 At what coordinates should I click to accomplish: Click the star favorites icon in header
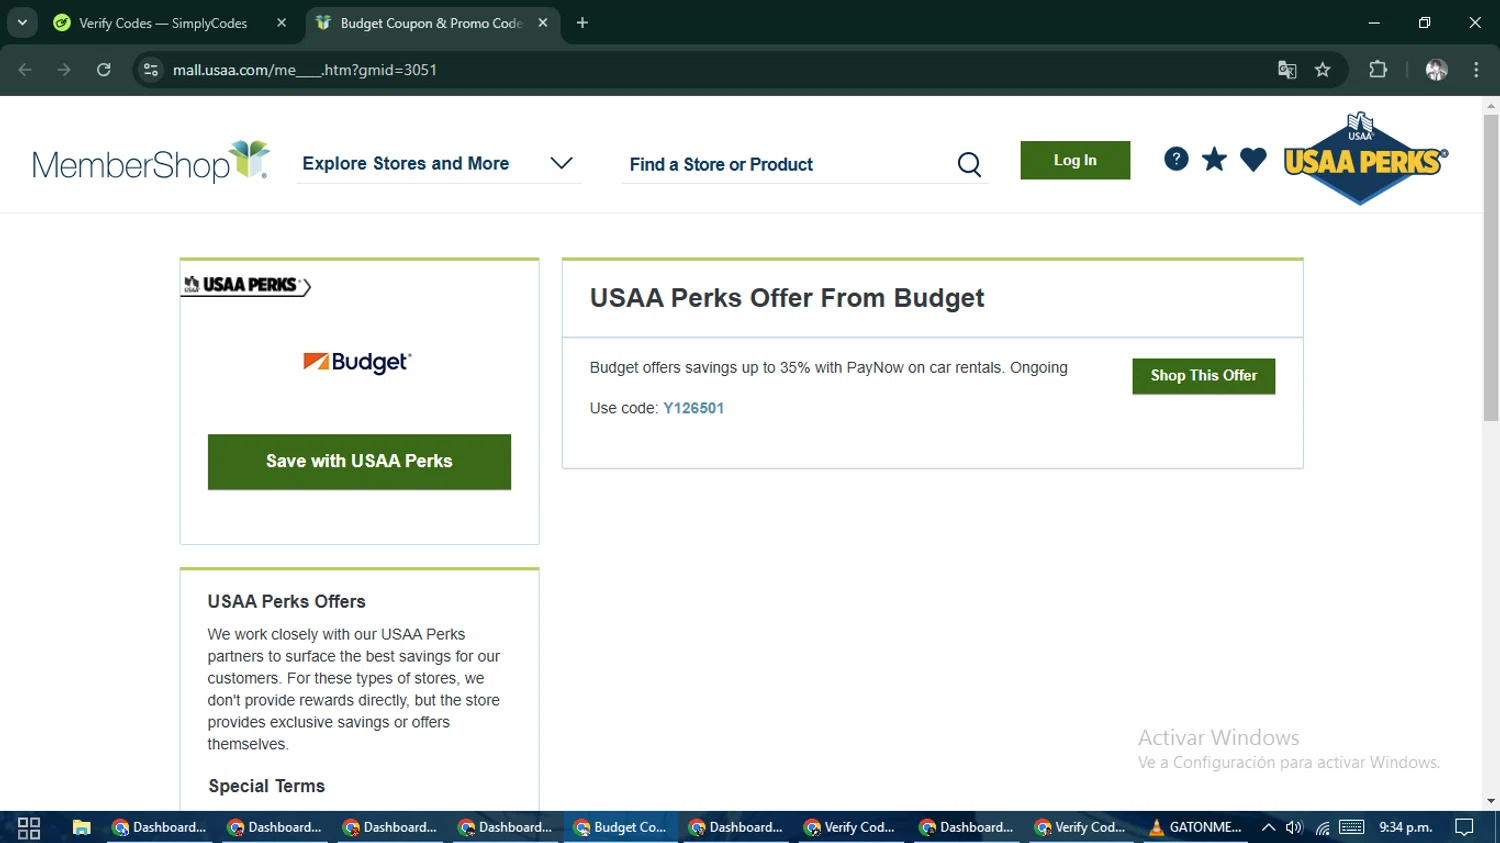[1214, 159]
